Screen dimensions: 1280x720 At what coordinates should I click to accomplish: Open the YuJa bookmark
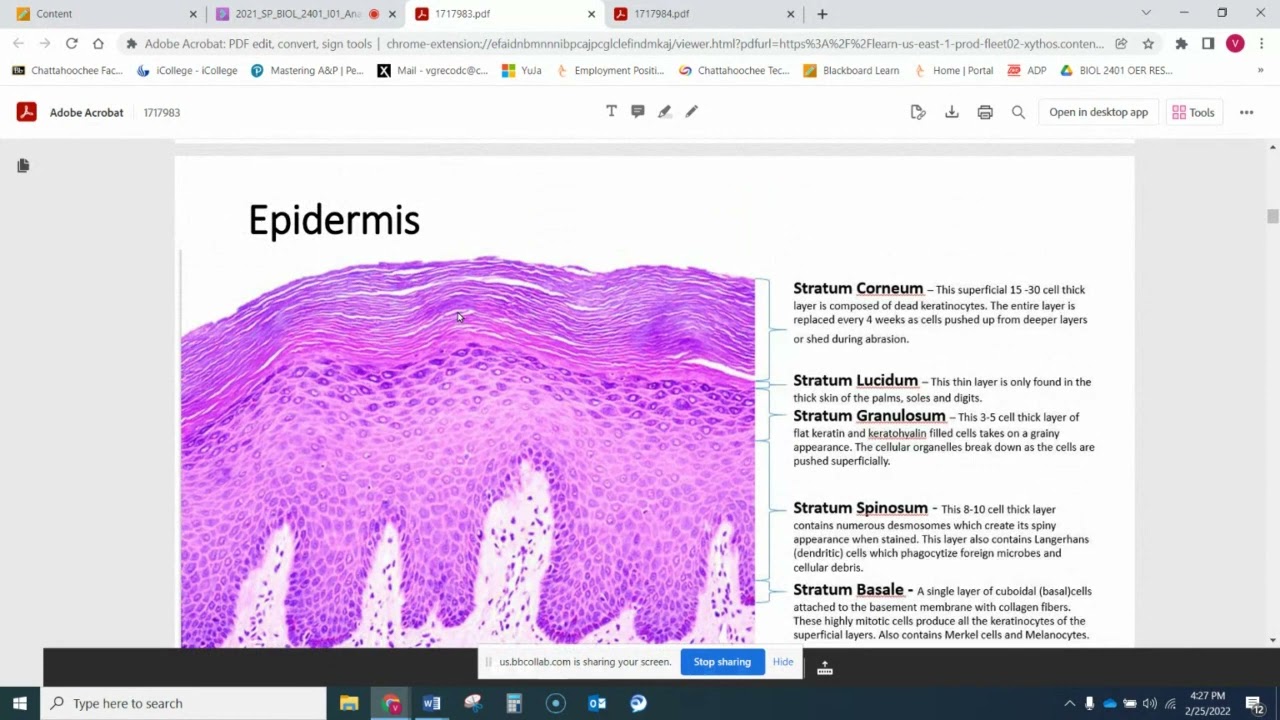tap(522, 70)
